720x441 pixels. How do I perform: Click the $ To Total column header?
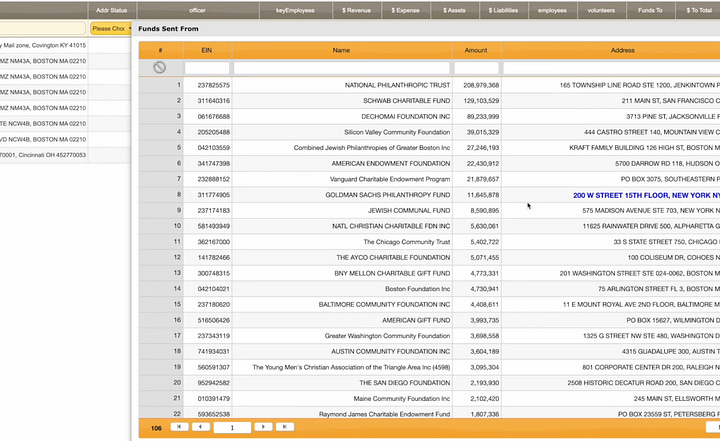[699, 10]
